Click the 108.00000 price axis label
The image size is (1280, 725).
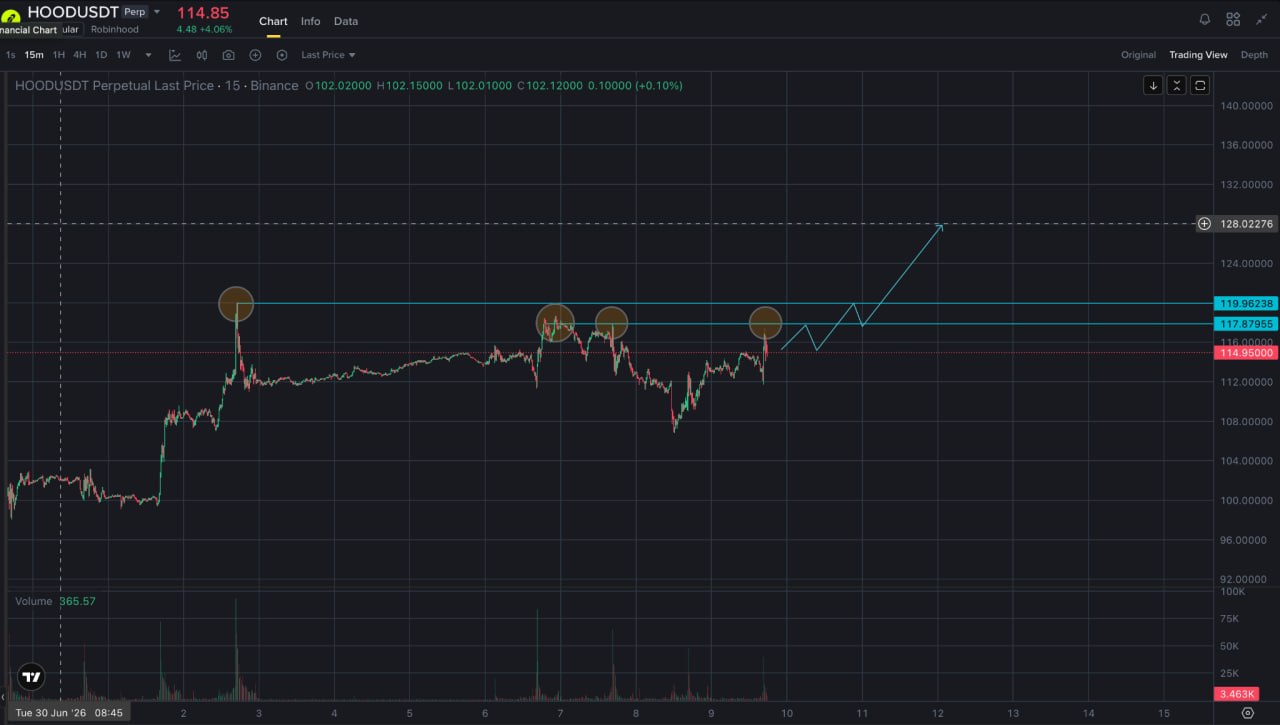[x=1246, y=421]
